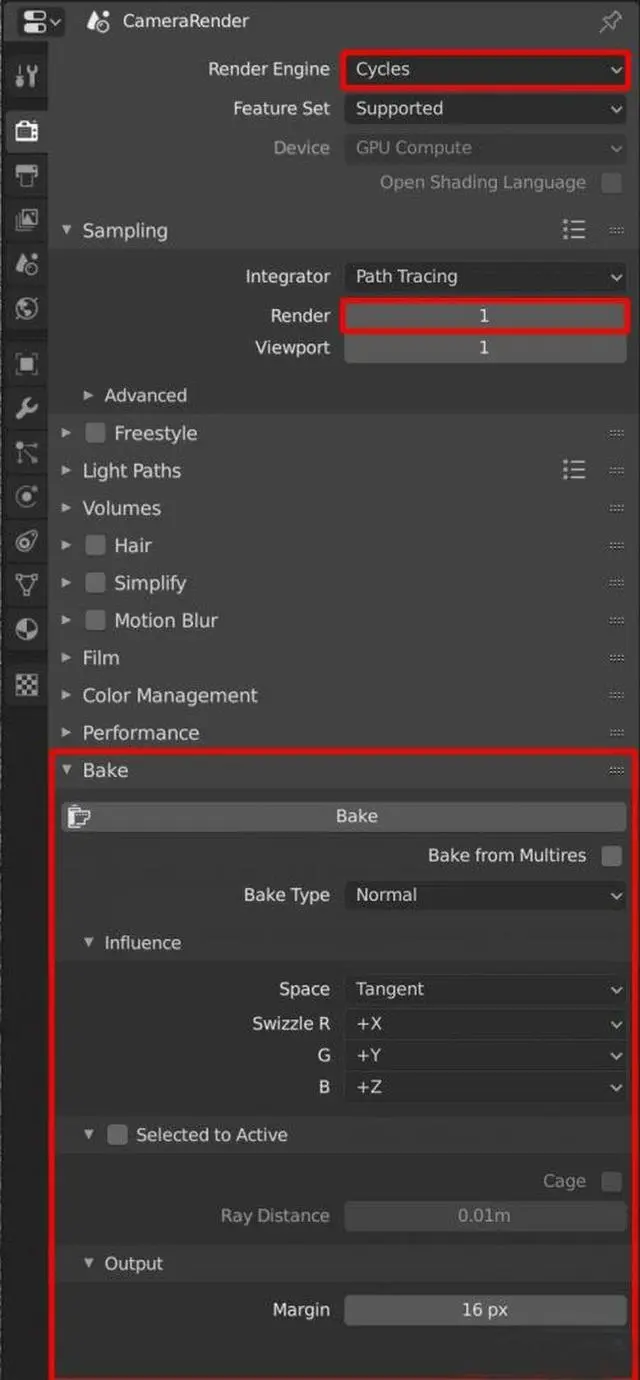Switch to Output properties printer icon
The image size is (640, 1380).
point(26,177)
